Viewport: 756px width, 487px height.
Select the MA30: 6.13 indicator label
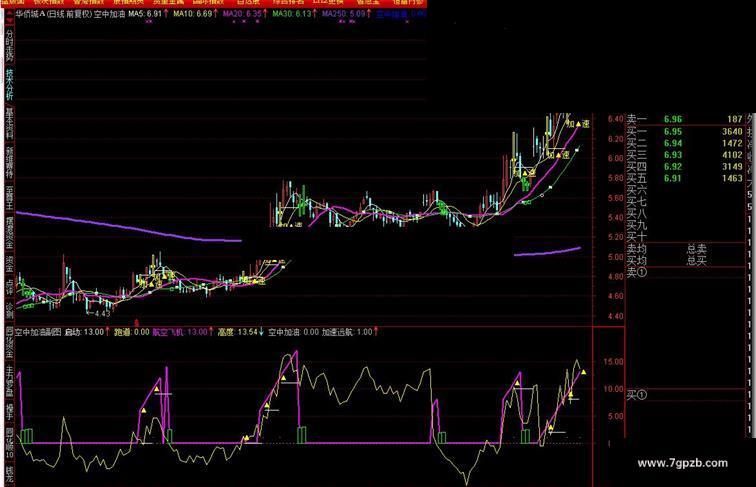pos(294,14)
